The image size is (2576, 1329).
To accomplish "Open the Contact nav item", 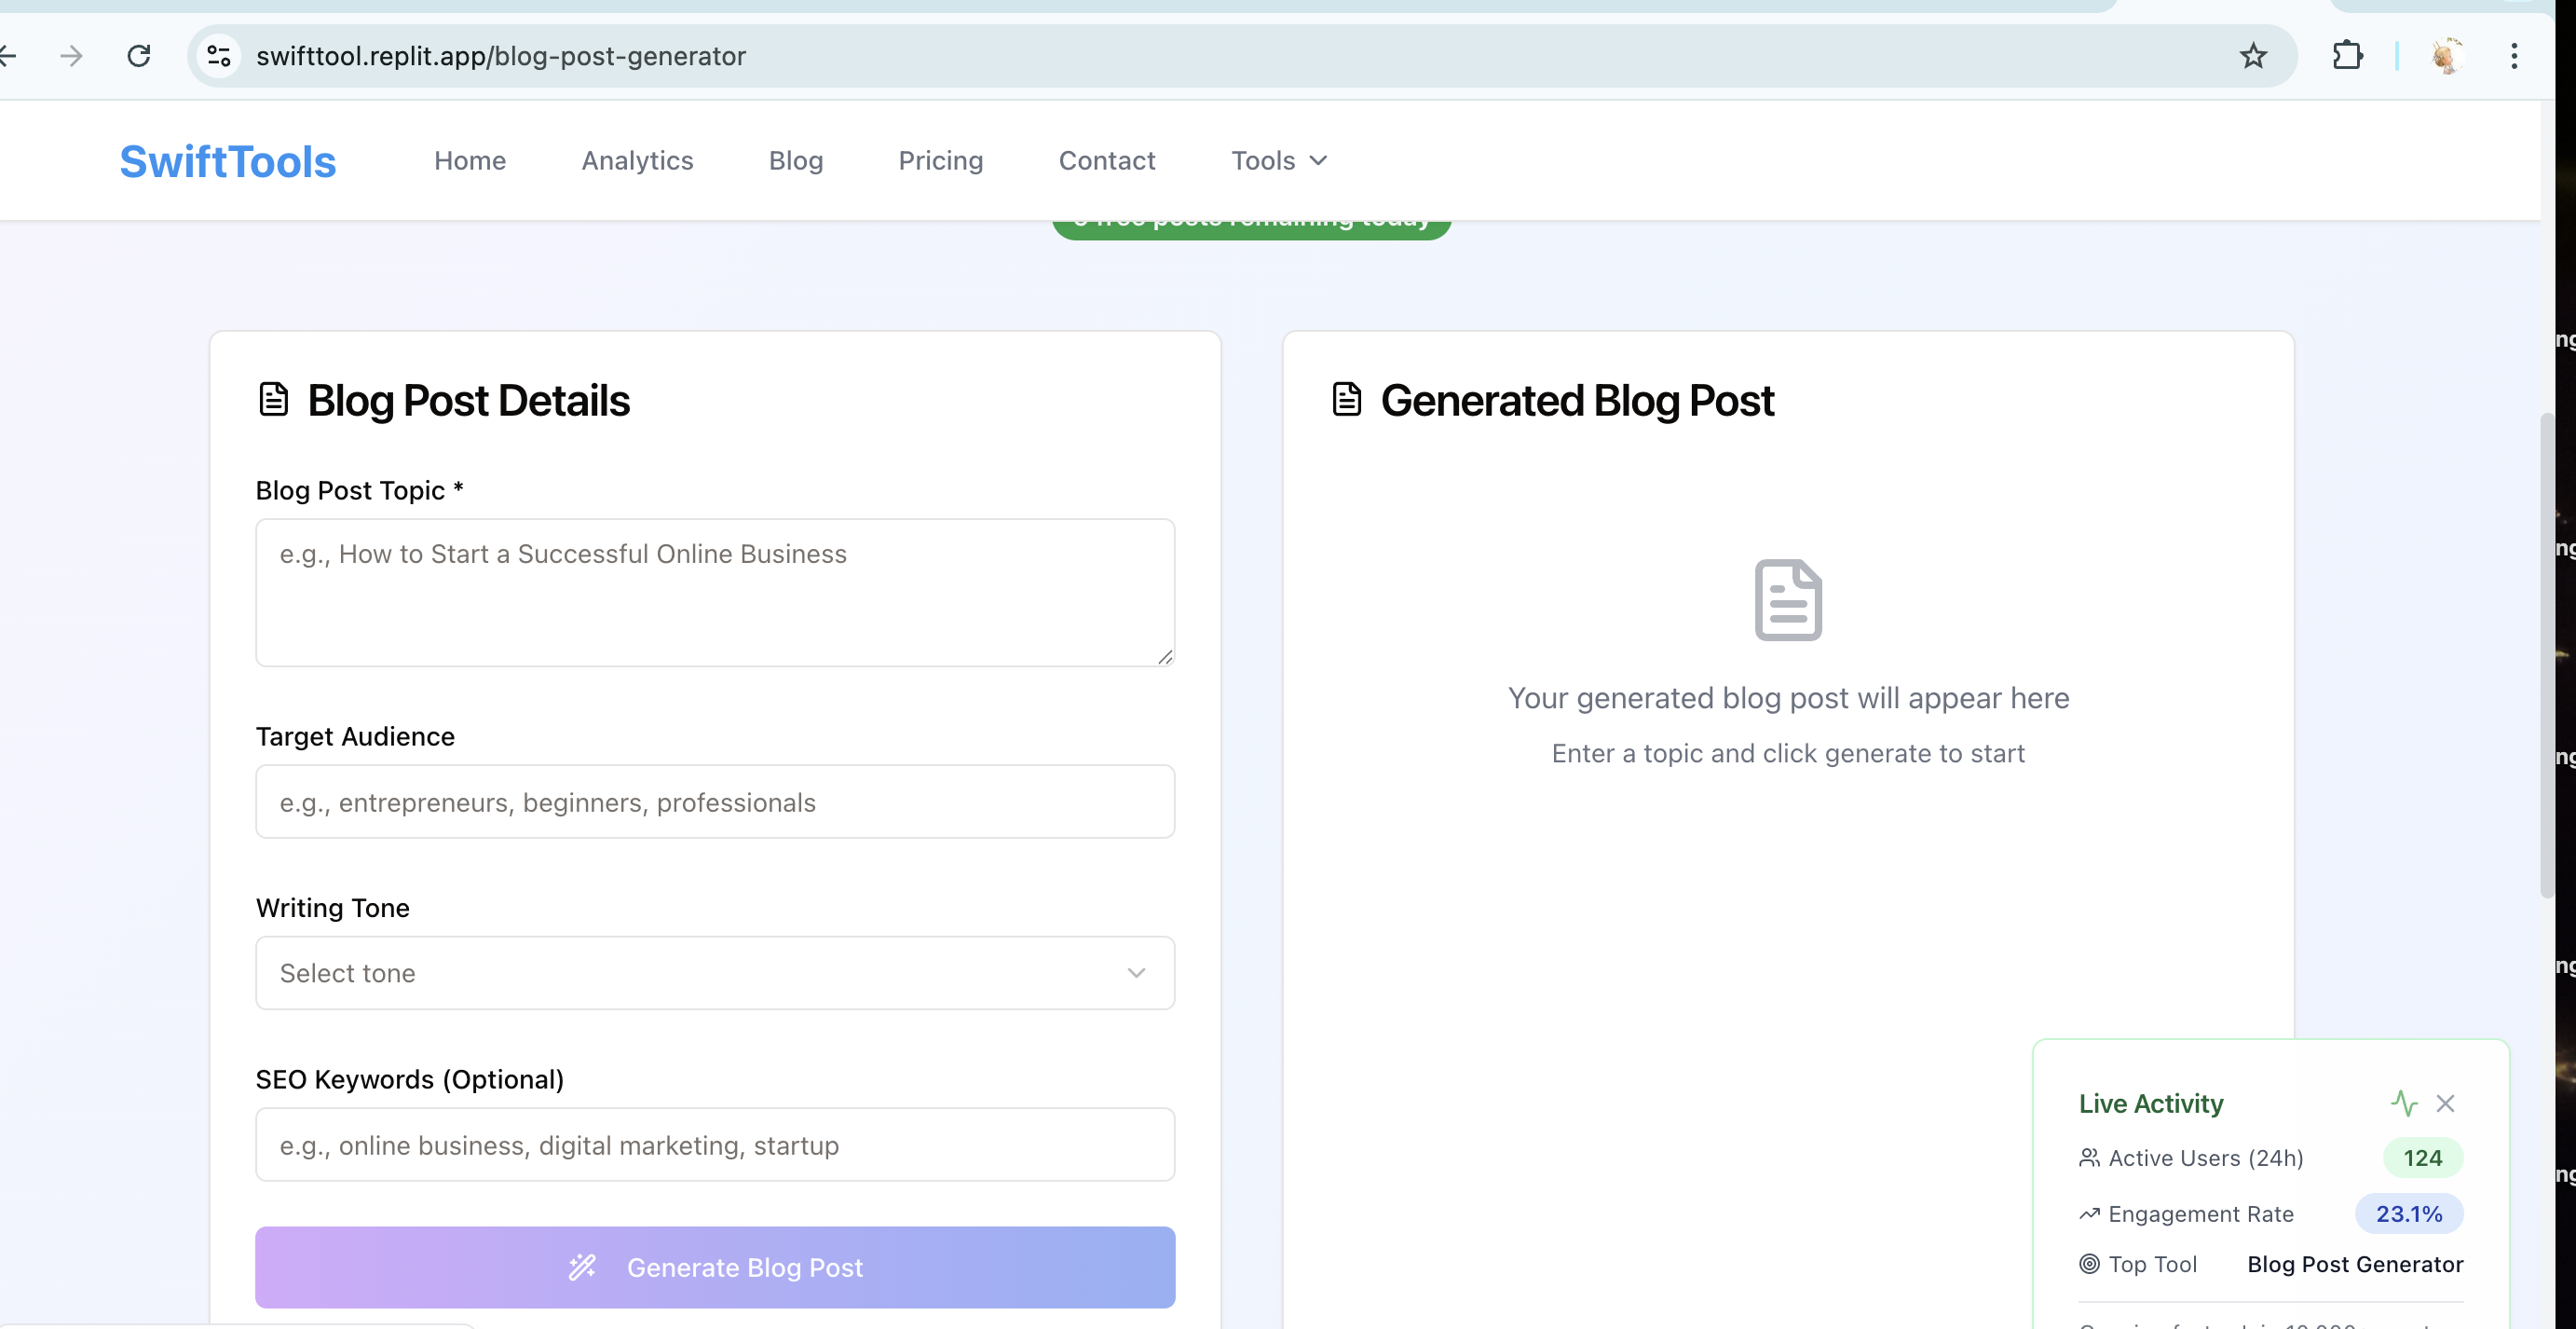I will point(1107,161).
